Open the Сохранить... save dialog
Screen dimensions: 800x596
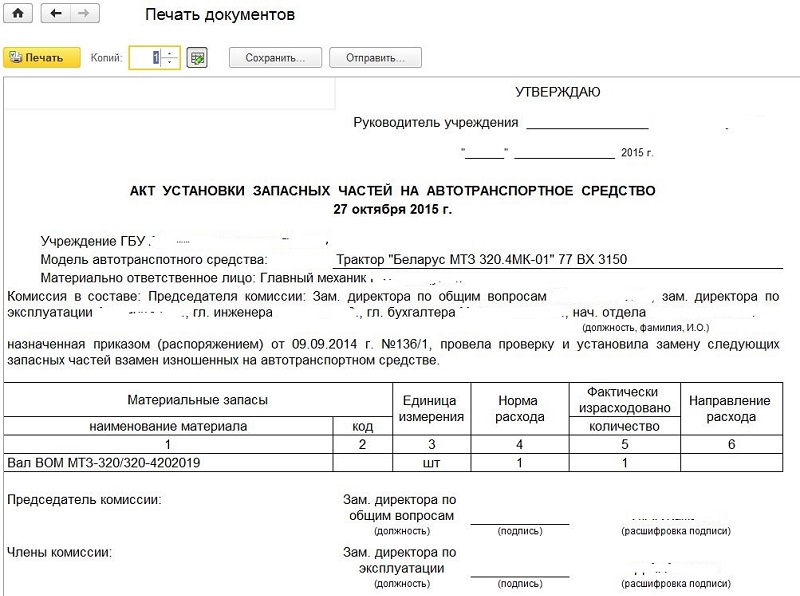pyautogui.click(x=275, y=58)
